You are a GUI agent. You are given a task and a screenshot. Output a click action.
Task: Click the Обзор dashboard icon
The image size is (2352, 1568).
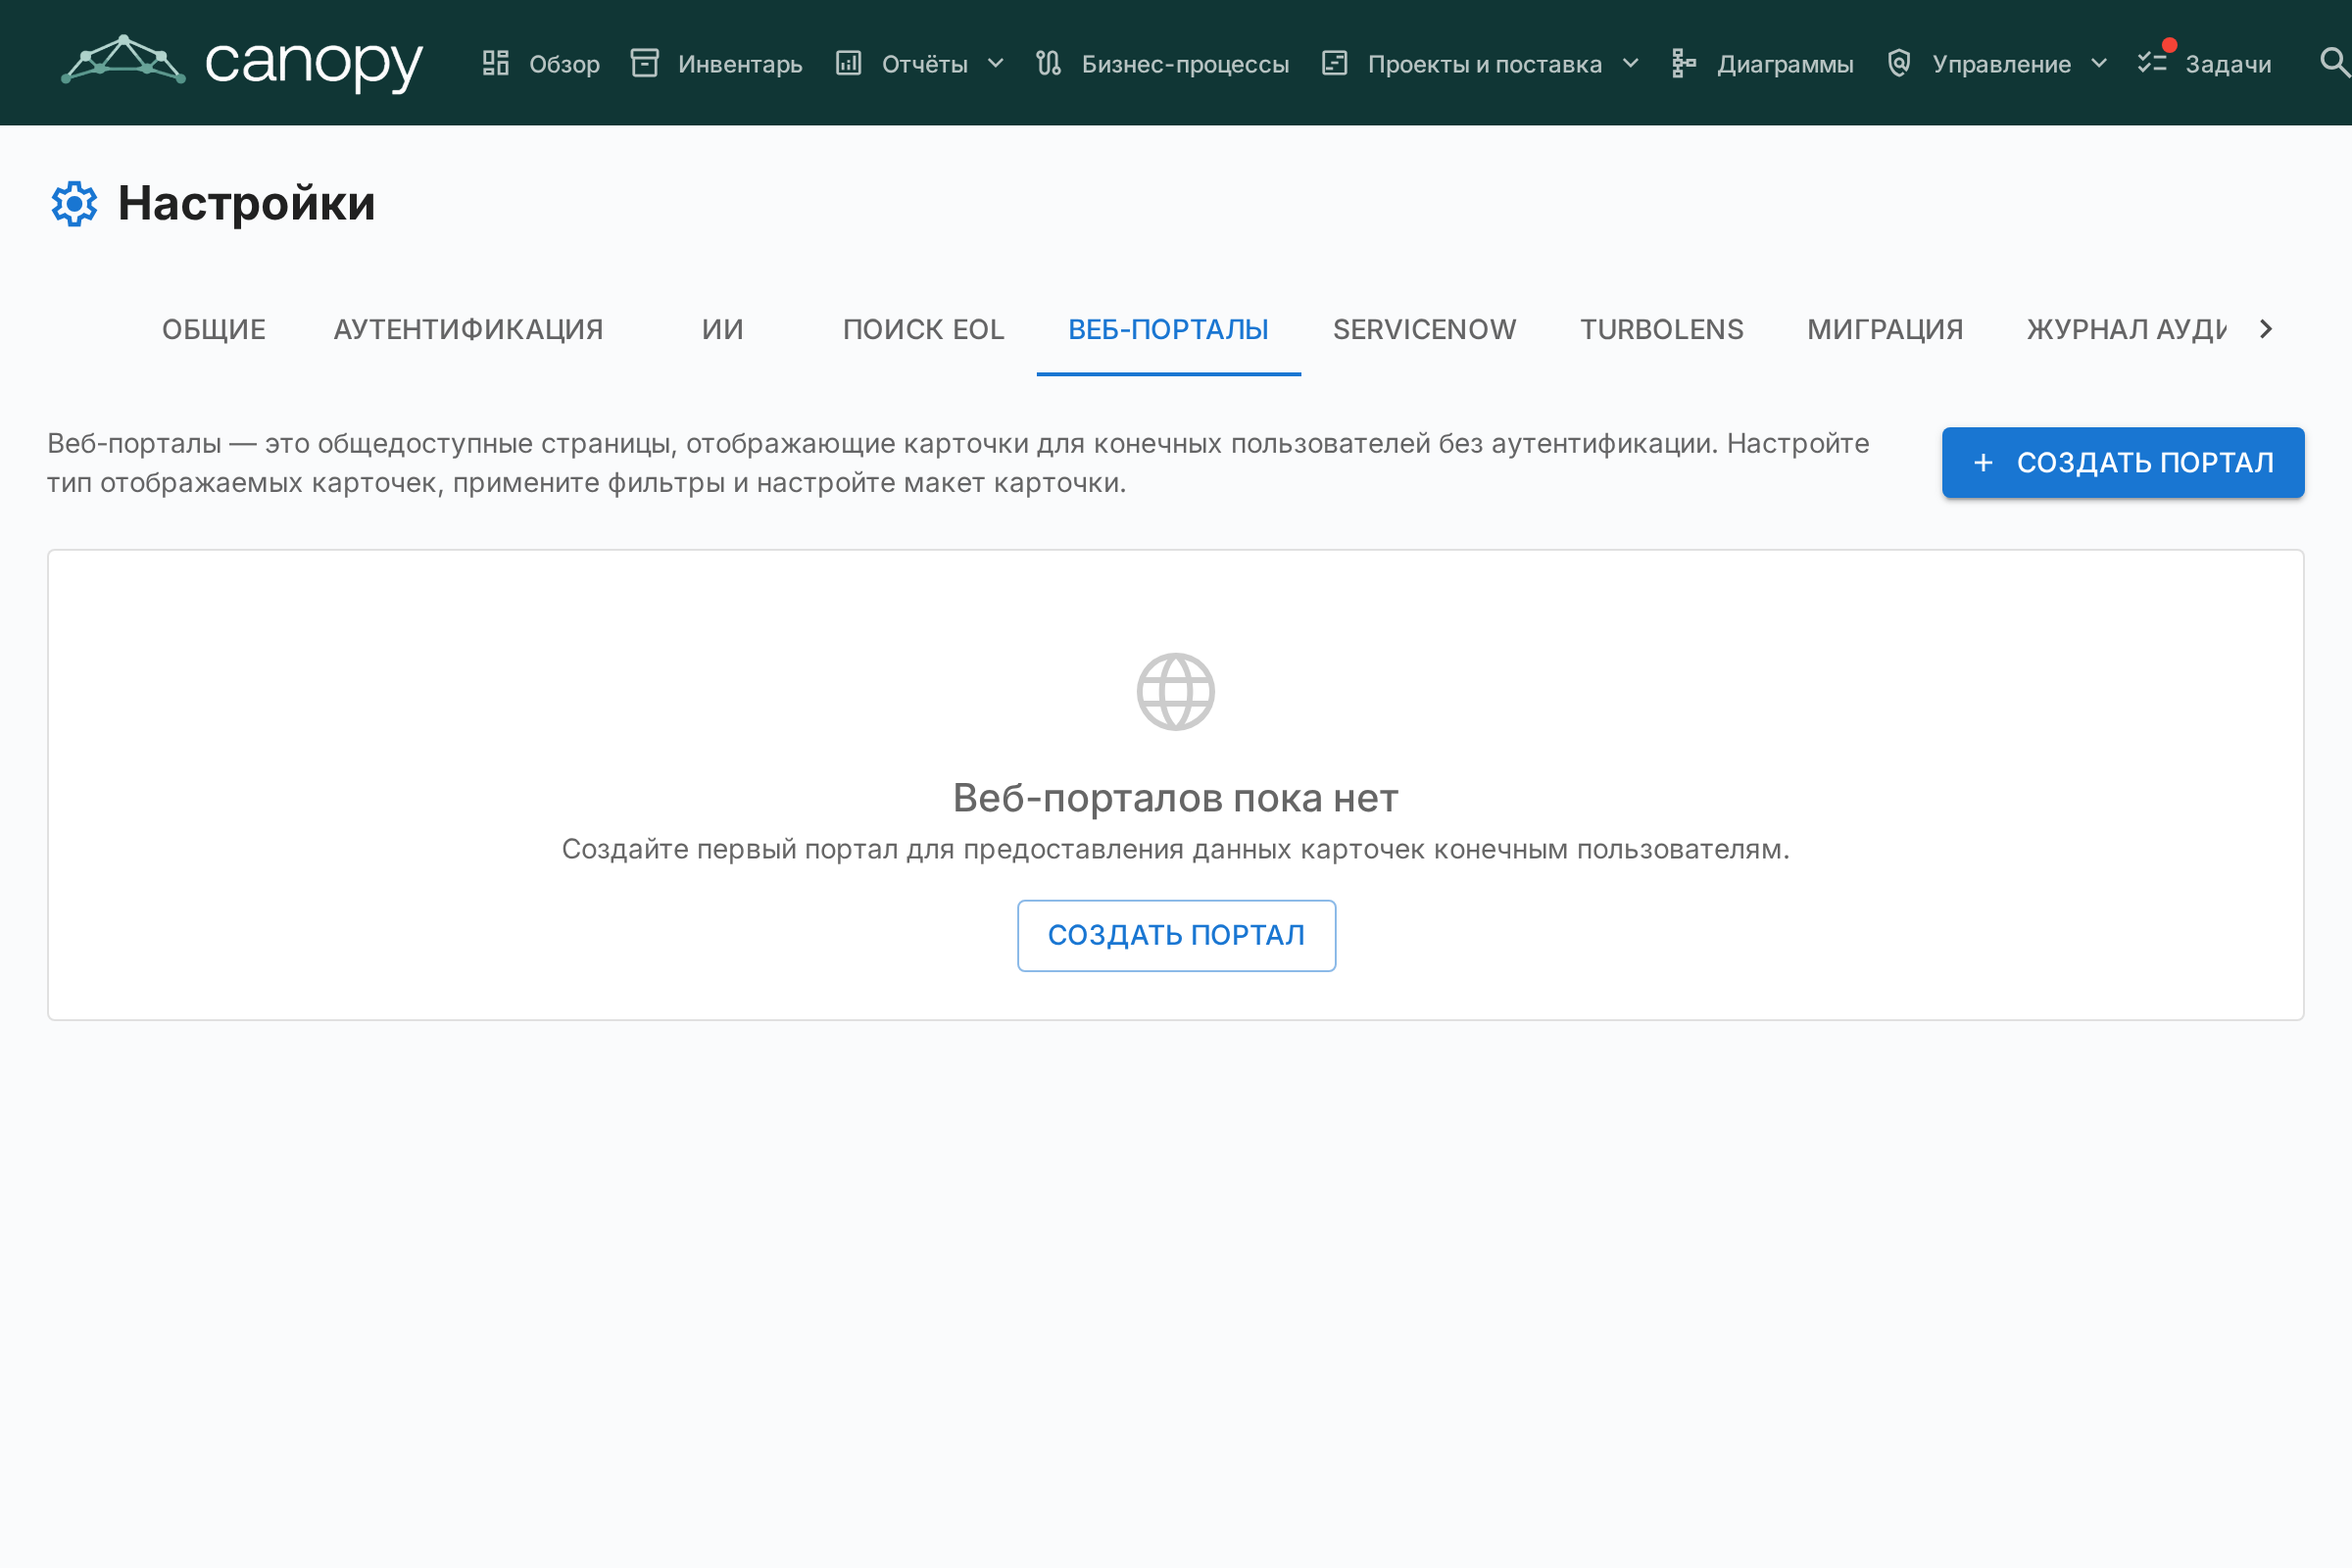[495, 63]
